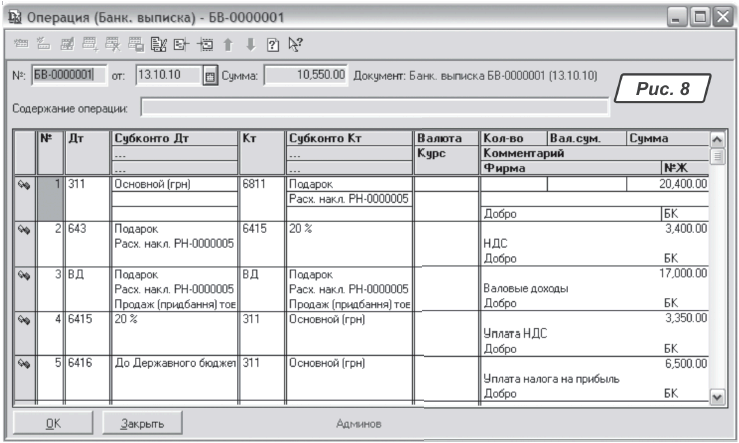Click the first toolbar icon for new row
The height and width of the screenshot is (443, 739).
point(21,44)
